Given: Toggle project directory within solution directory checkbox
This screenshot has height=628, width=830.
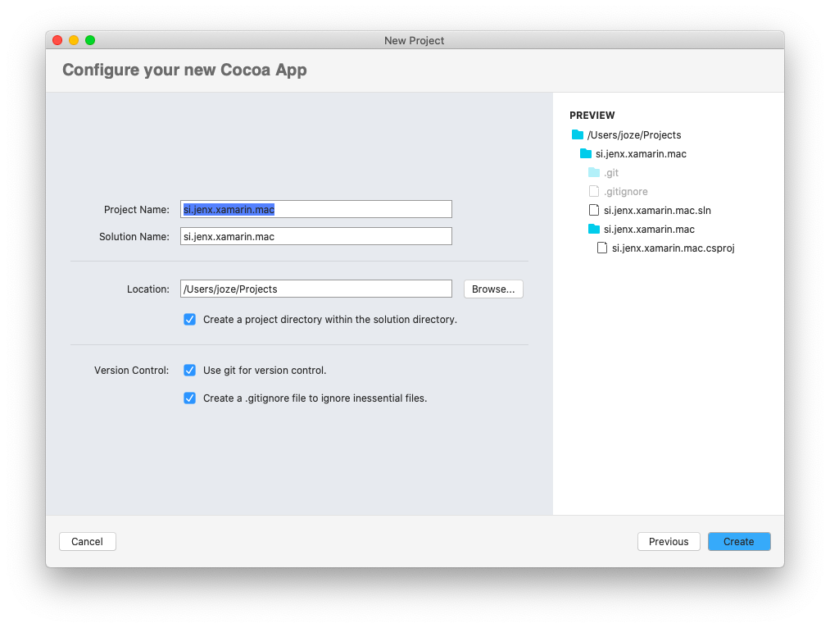Looking at the screenshot, I should click(190, 319).
